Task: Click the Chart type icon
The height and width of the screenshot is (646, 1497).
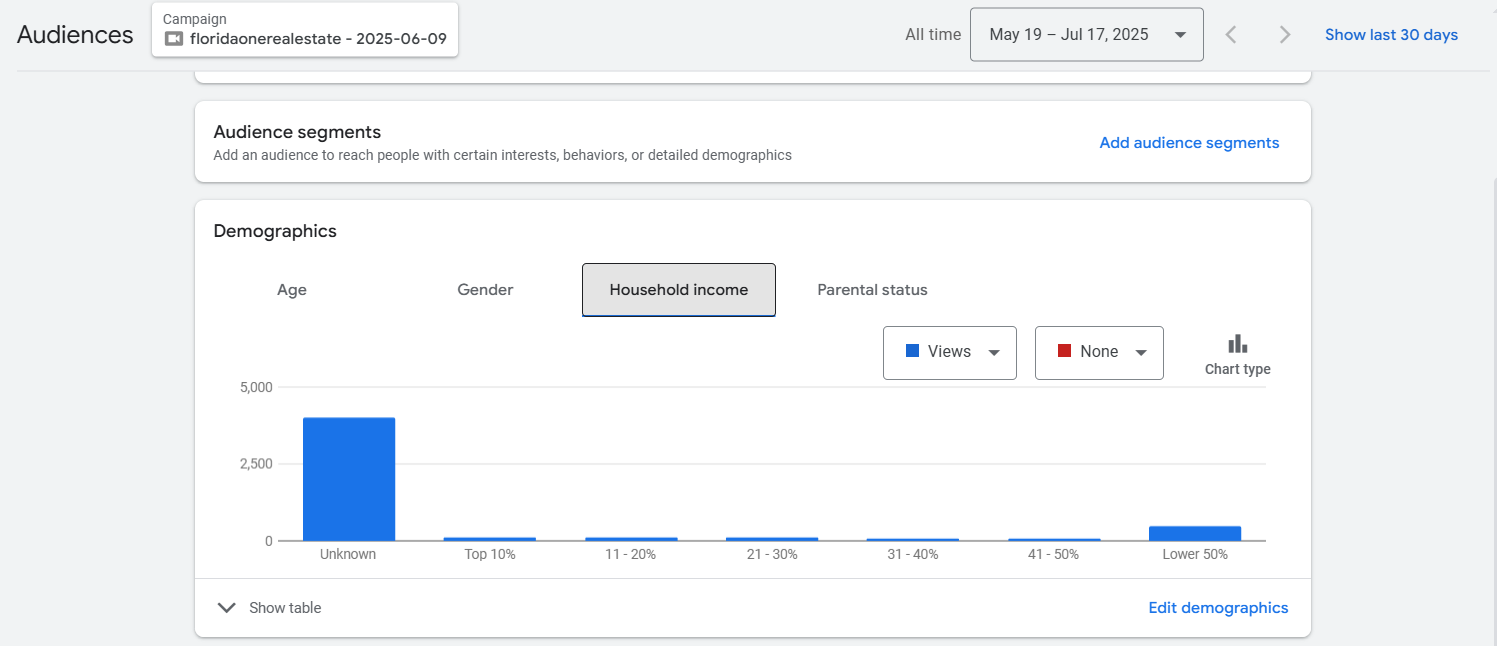Action: pos(1237,344)
